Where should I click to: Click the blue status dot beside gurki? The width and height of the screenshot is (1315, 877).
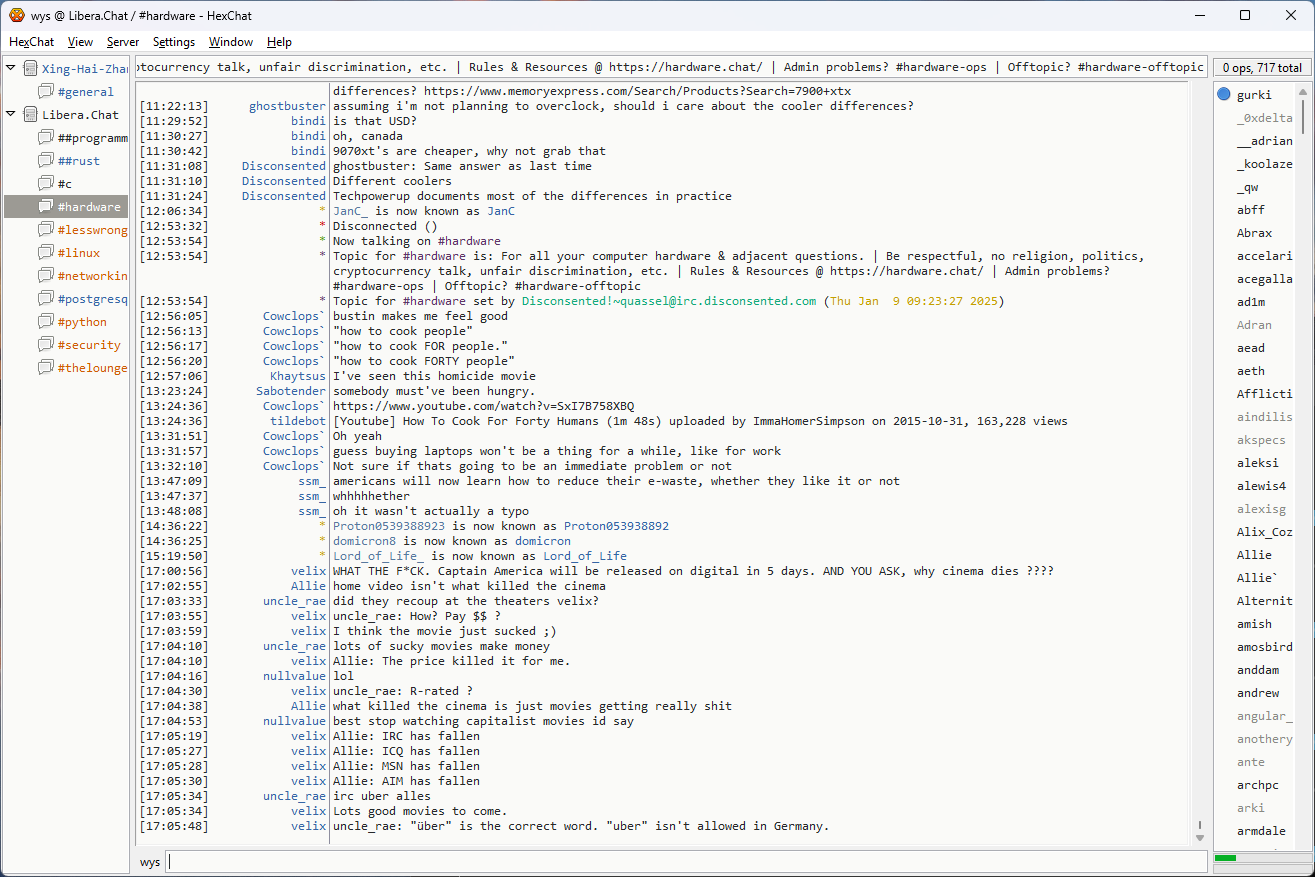click(1224, 95)
